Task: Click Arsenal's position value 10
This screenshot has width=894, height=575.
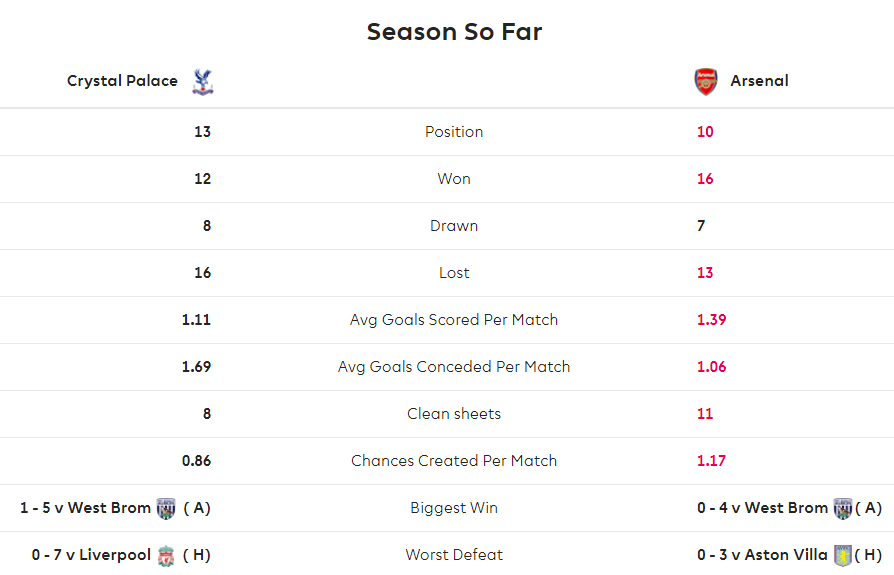Action: pyautogui.click(x=705, y=132)
